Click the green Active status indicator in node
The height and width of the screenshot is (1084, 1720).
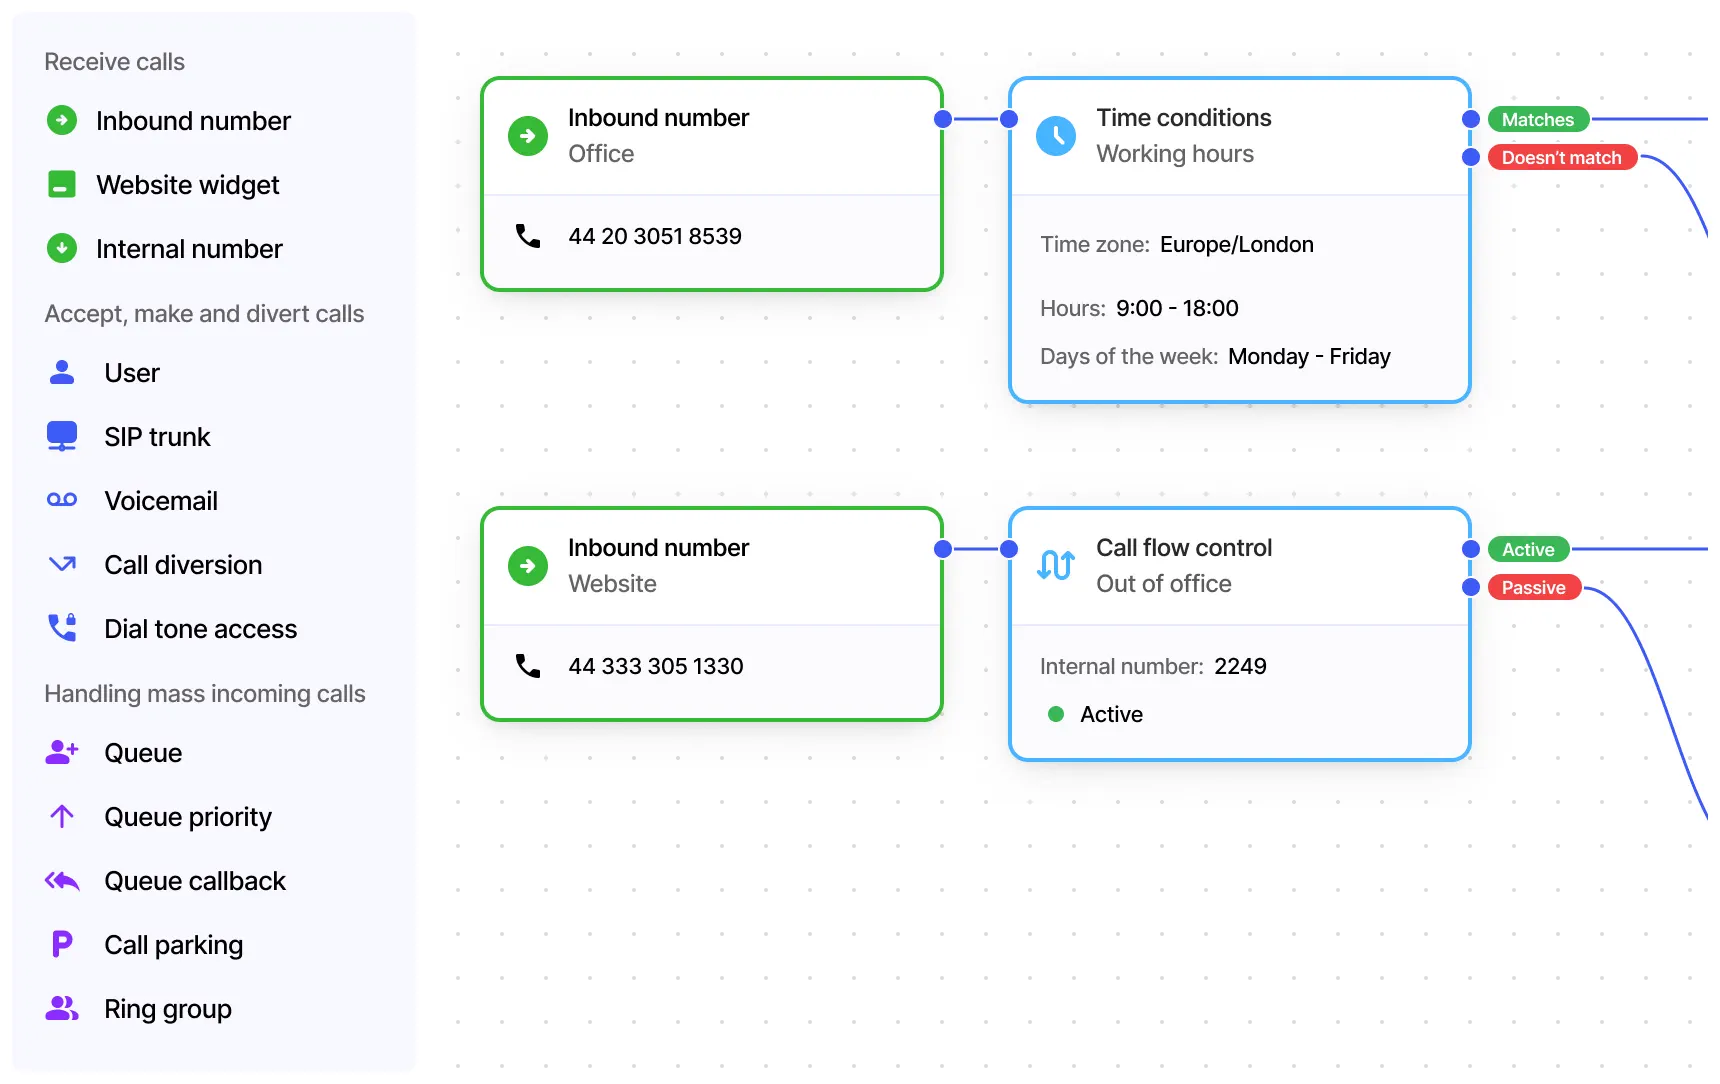tap(1056, 714)
